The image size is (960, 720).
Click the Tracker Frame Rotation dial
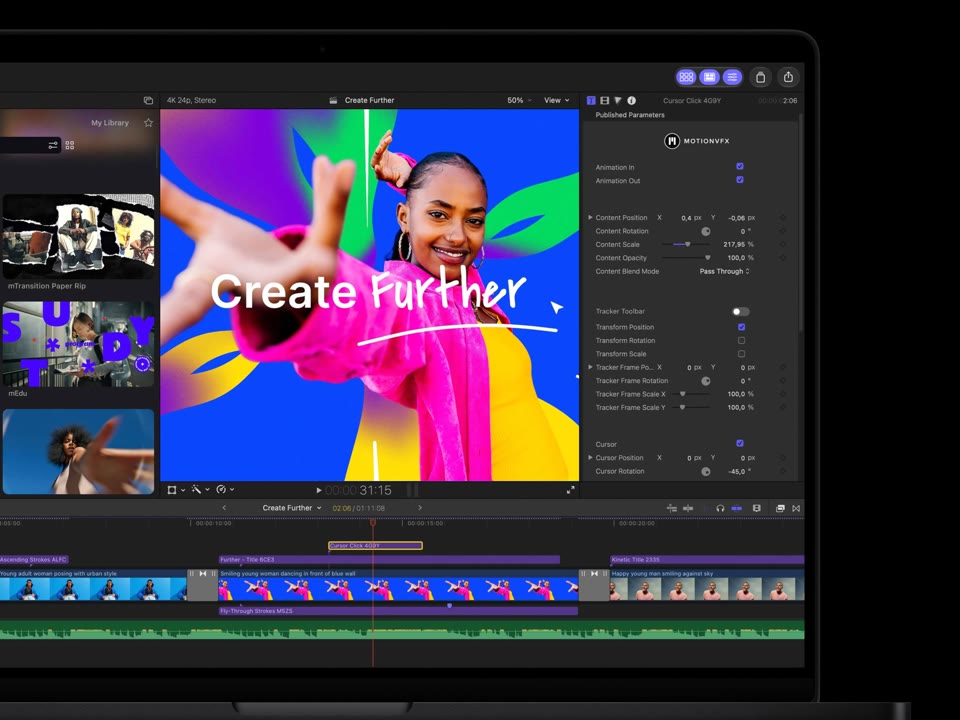pos(706,381)
